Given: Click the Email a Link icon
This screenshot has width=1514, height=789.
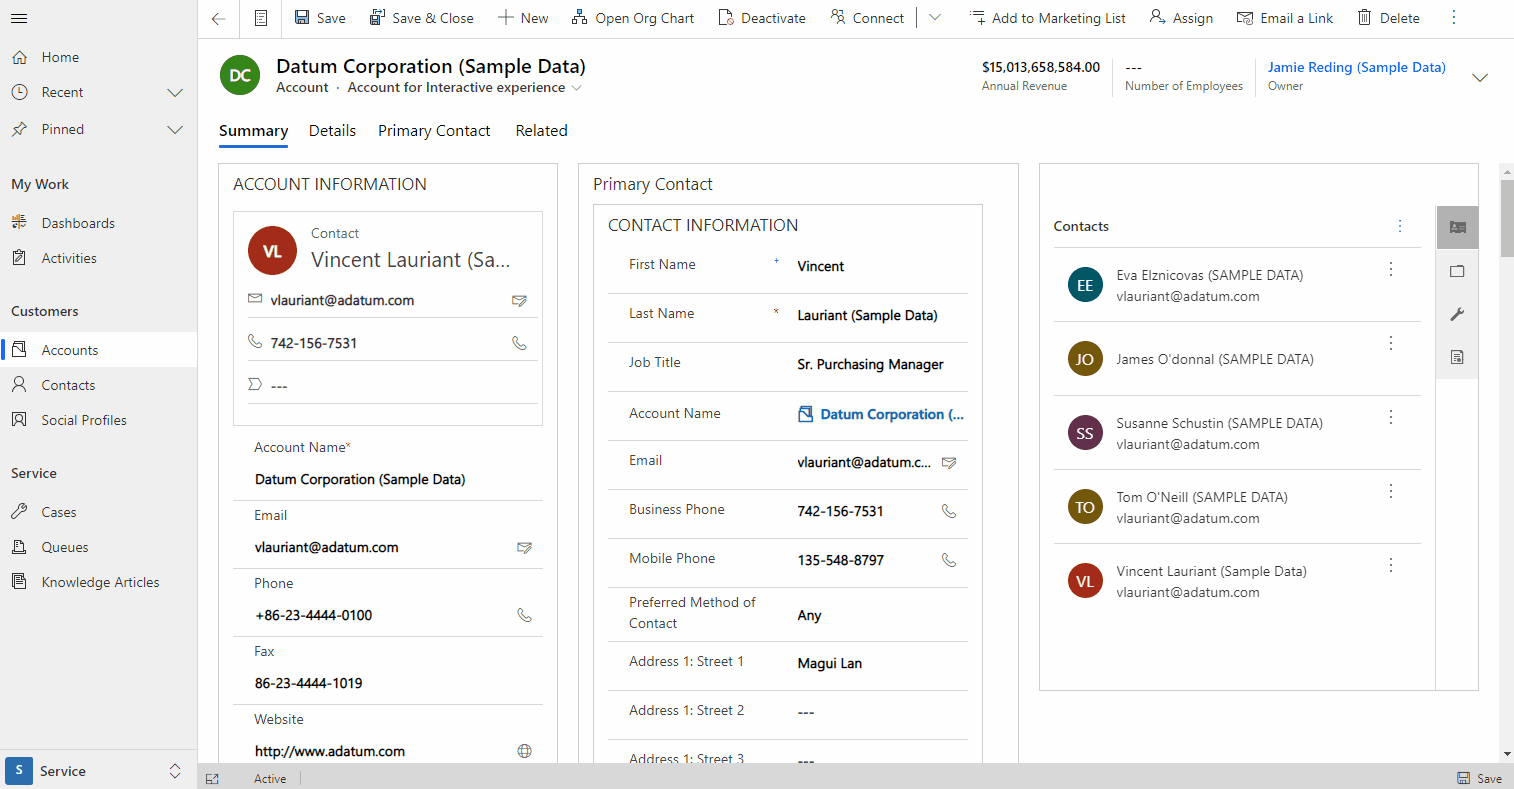Looking at the screenshot, I should pyautogui.click(x=1245, y=17).
